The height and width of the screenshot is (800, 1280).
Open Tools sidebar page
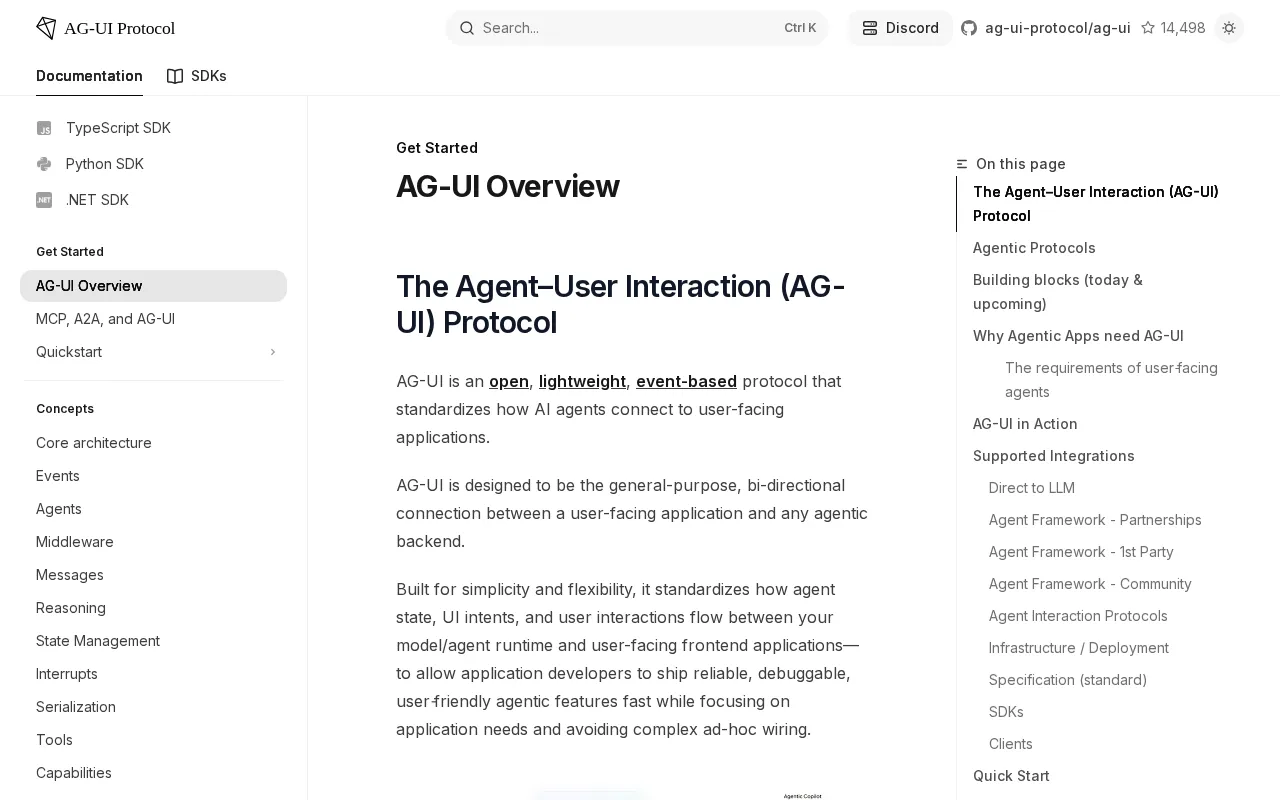tap(153, 740)
